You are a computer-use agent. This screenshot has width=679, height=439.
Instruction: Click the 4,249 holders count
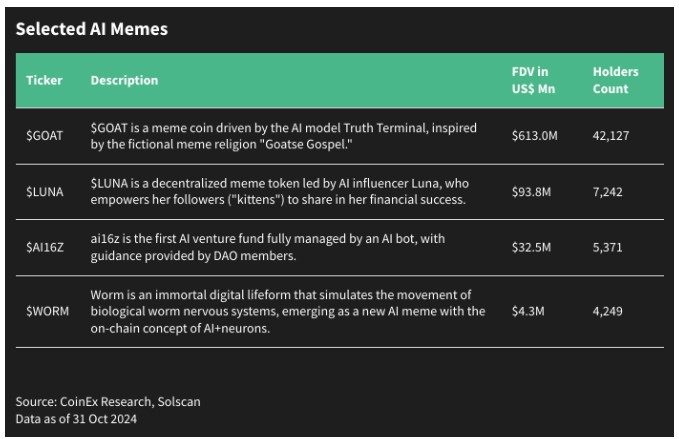coord(608,311)
